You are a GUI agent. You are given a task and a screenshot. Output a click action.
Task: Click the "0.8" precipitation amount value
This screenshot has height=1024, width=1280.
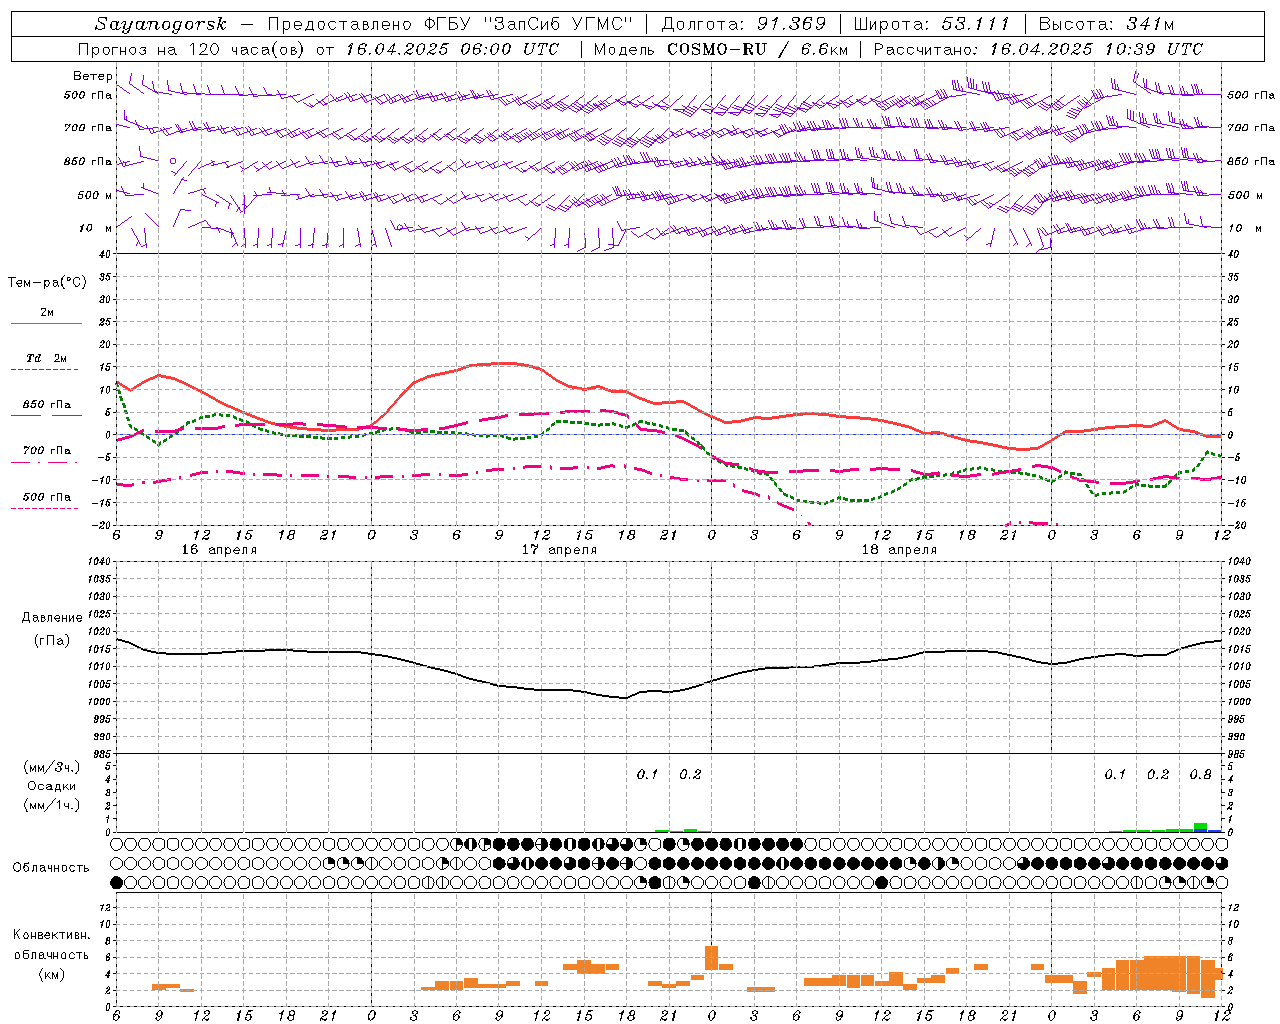(x=1200, y=774)
